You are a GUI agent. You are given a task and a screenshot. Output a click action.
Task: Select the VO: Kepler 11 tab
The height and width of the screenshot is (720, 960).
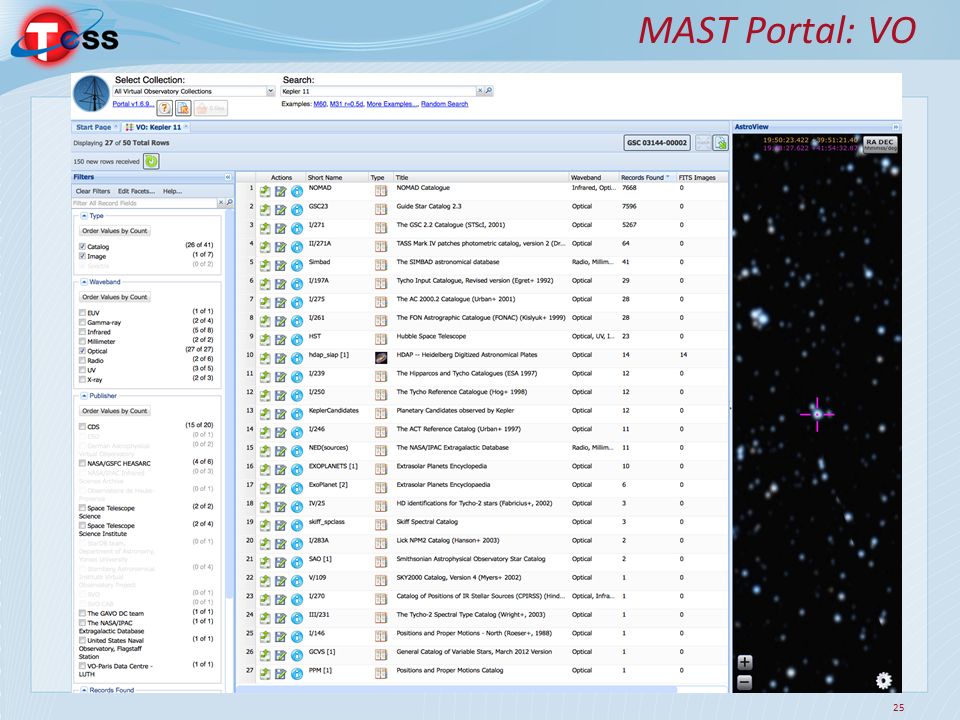point(157,127)
